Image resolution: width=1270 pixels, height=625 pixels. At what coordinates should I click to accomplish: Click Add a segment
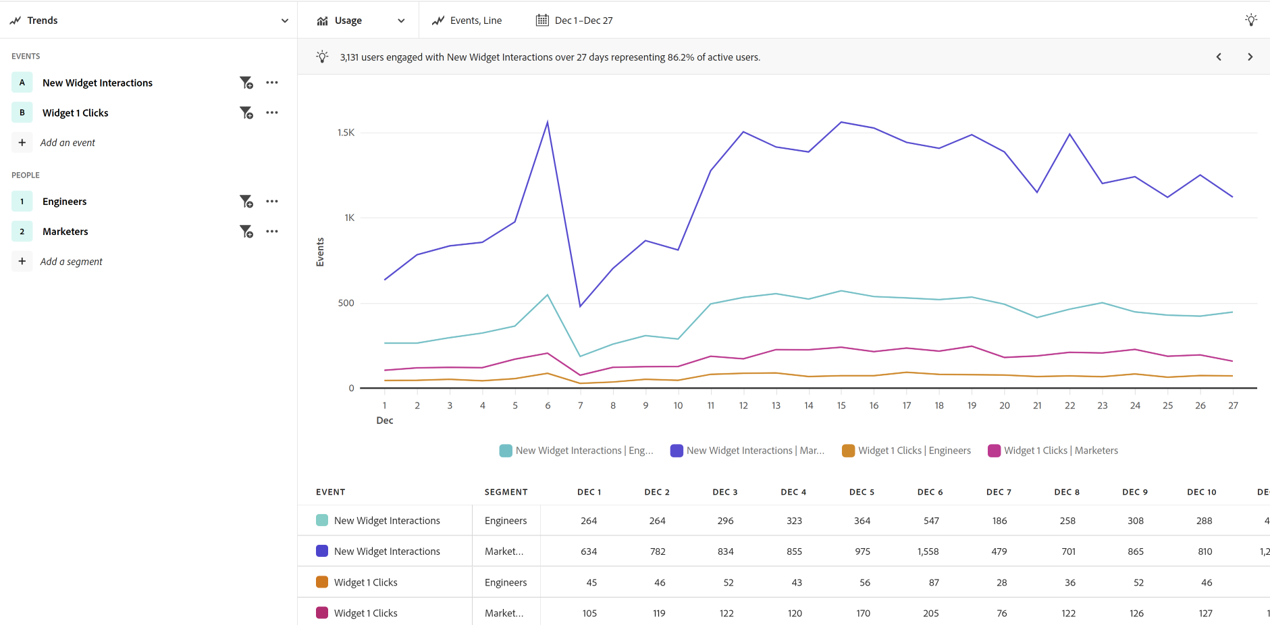(70, 262)
